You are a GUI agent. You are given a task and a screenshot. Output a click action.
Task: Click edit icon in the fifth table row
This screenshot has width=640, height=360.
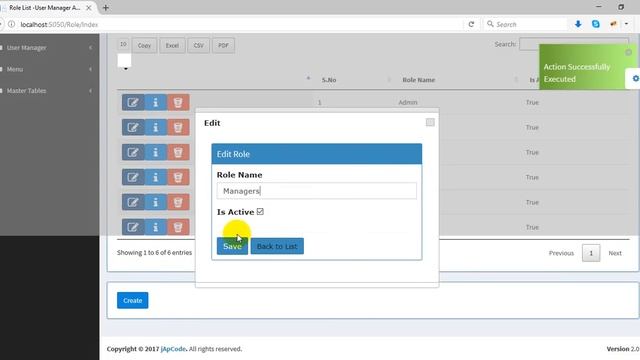133,202
